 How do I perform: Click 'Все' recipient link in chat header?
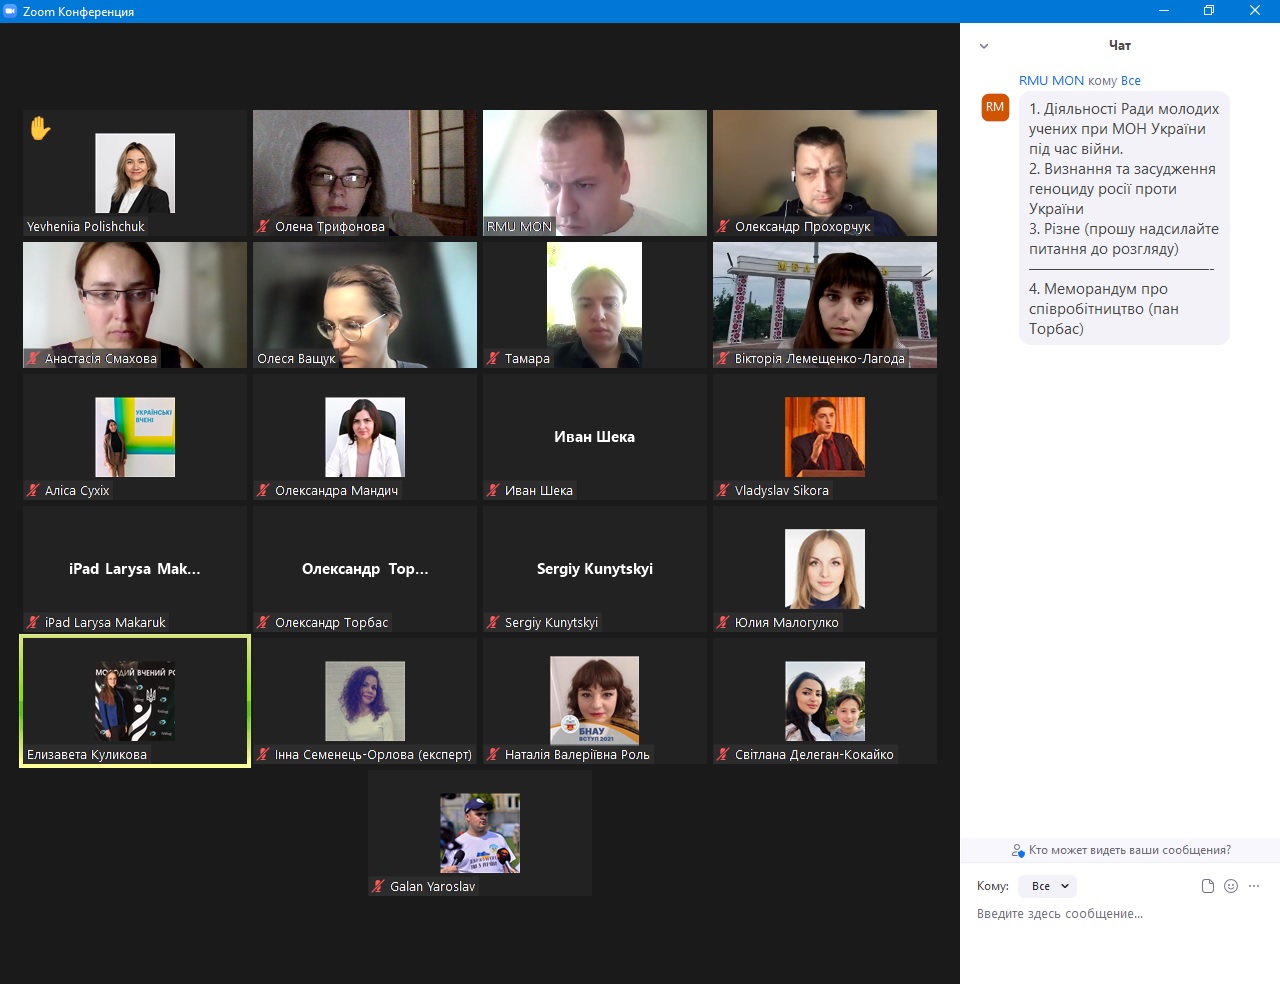[x=1130, y=81]
